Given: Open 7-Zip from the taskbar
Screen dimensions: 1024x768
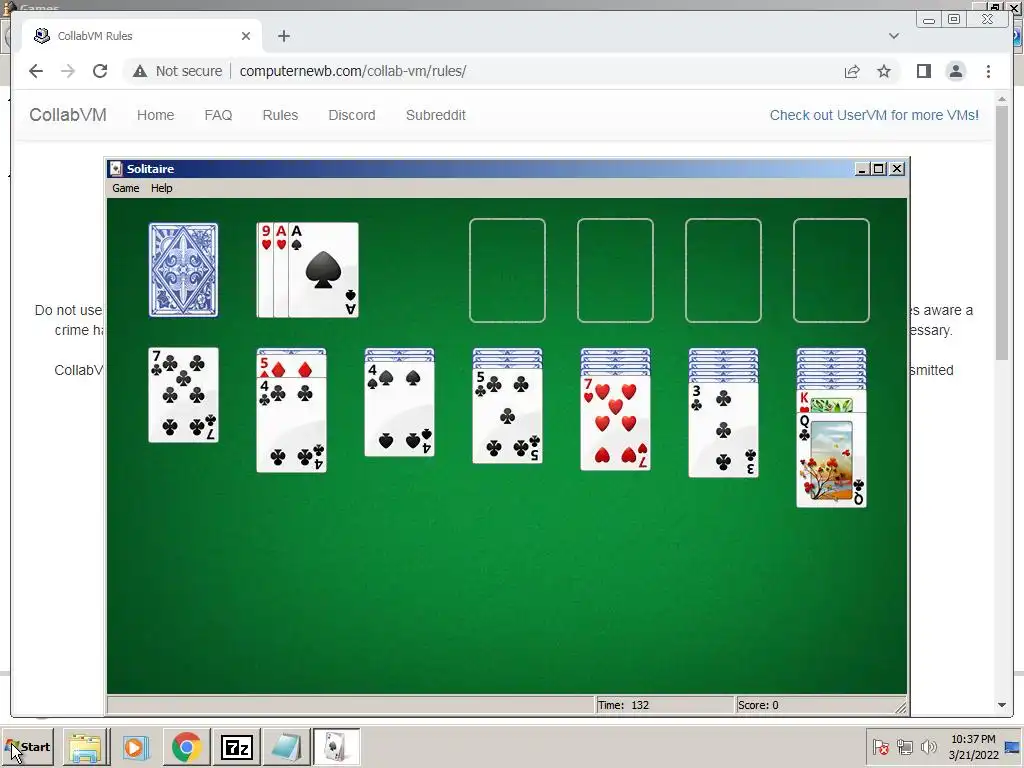Looking at the screenshot, I should (236, 747).
